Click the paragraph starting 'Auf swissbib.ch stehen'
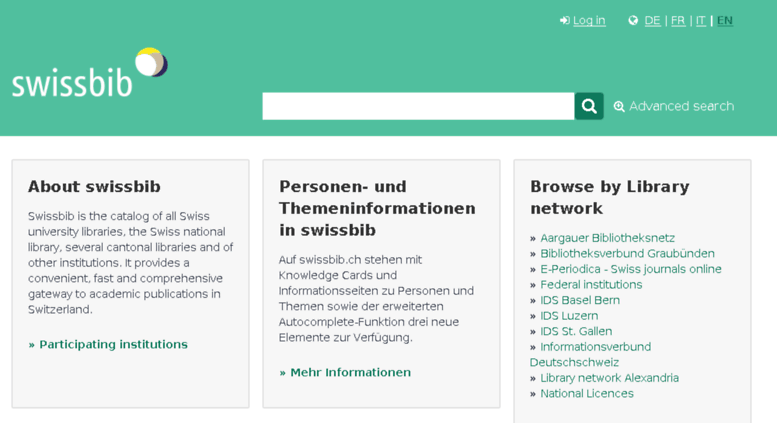 coord(376,299)
